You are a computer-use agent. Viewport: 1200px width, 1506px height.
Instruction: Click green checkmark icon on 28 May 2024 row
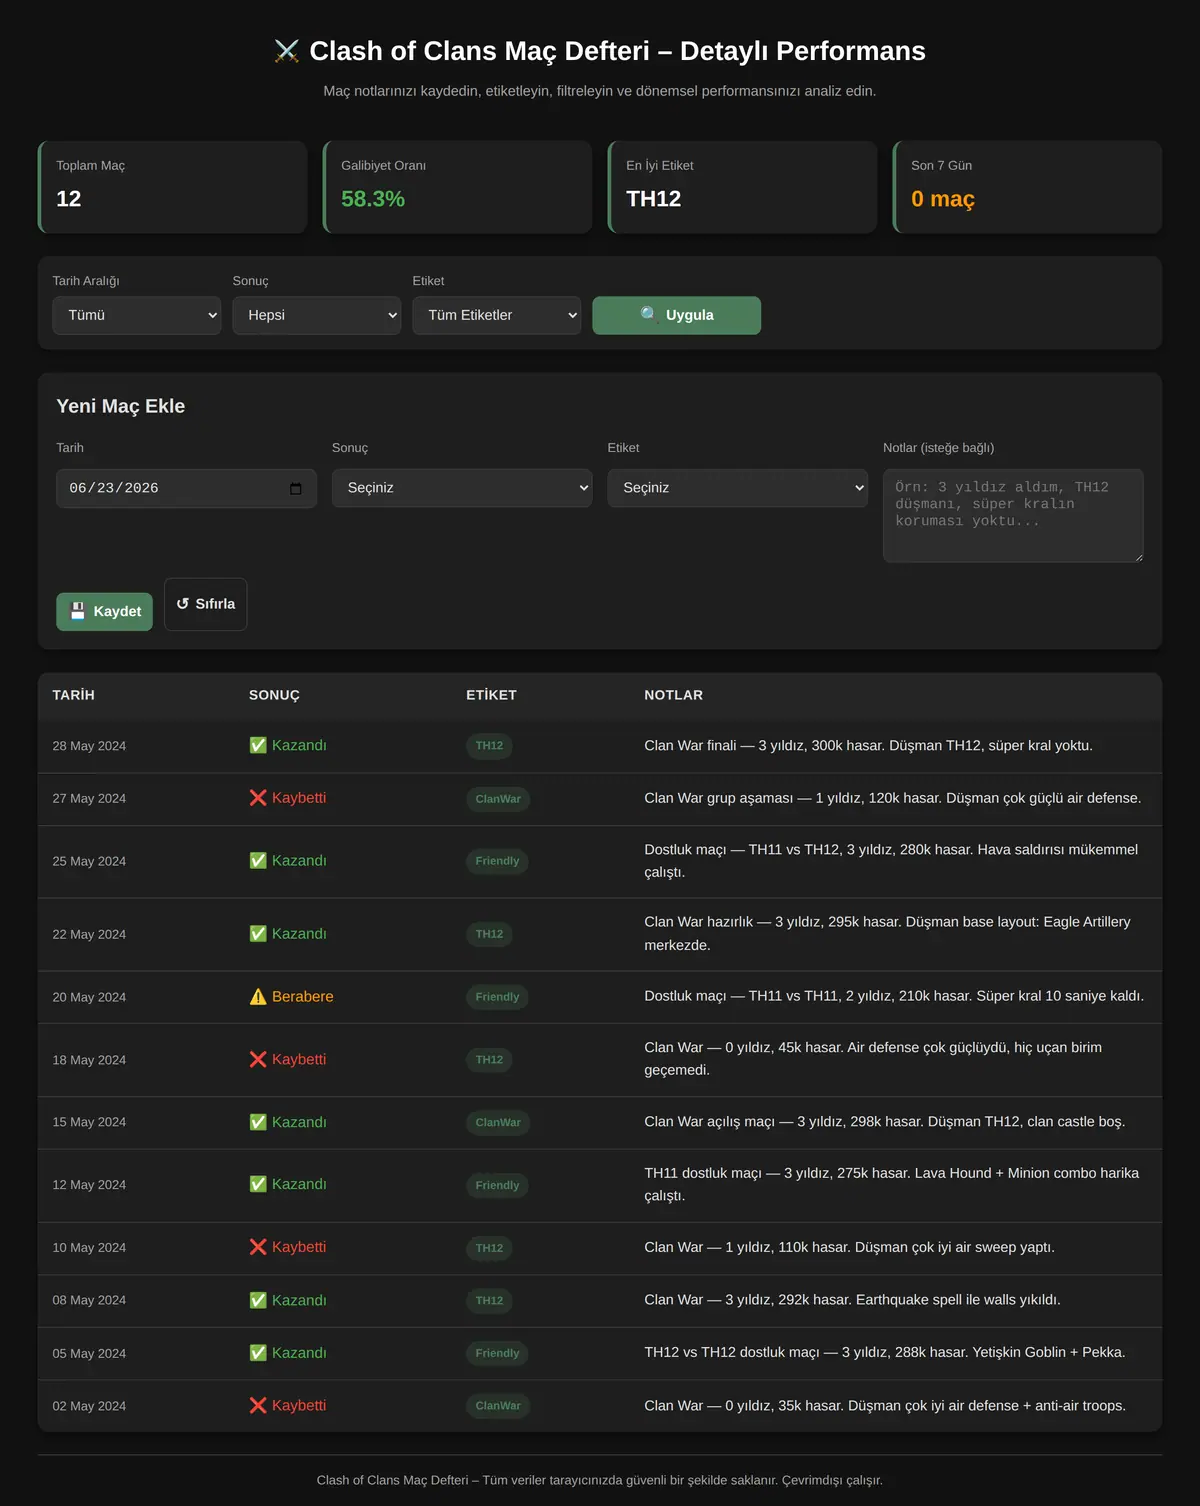coord(258,745)
